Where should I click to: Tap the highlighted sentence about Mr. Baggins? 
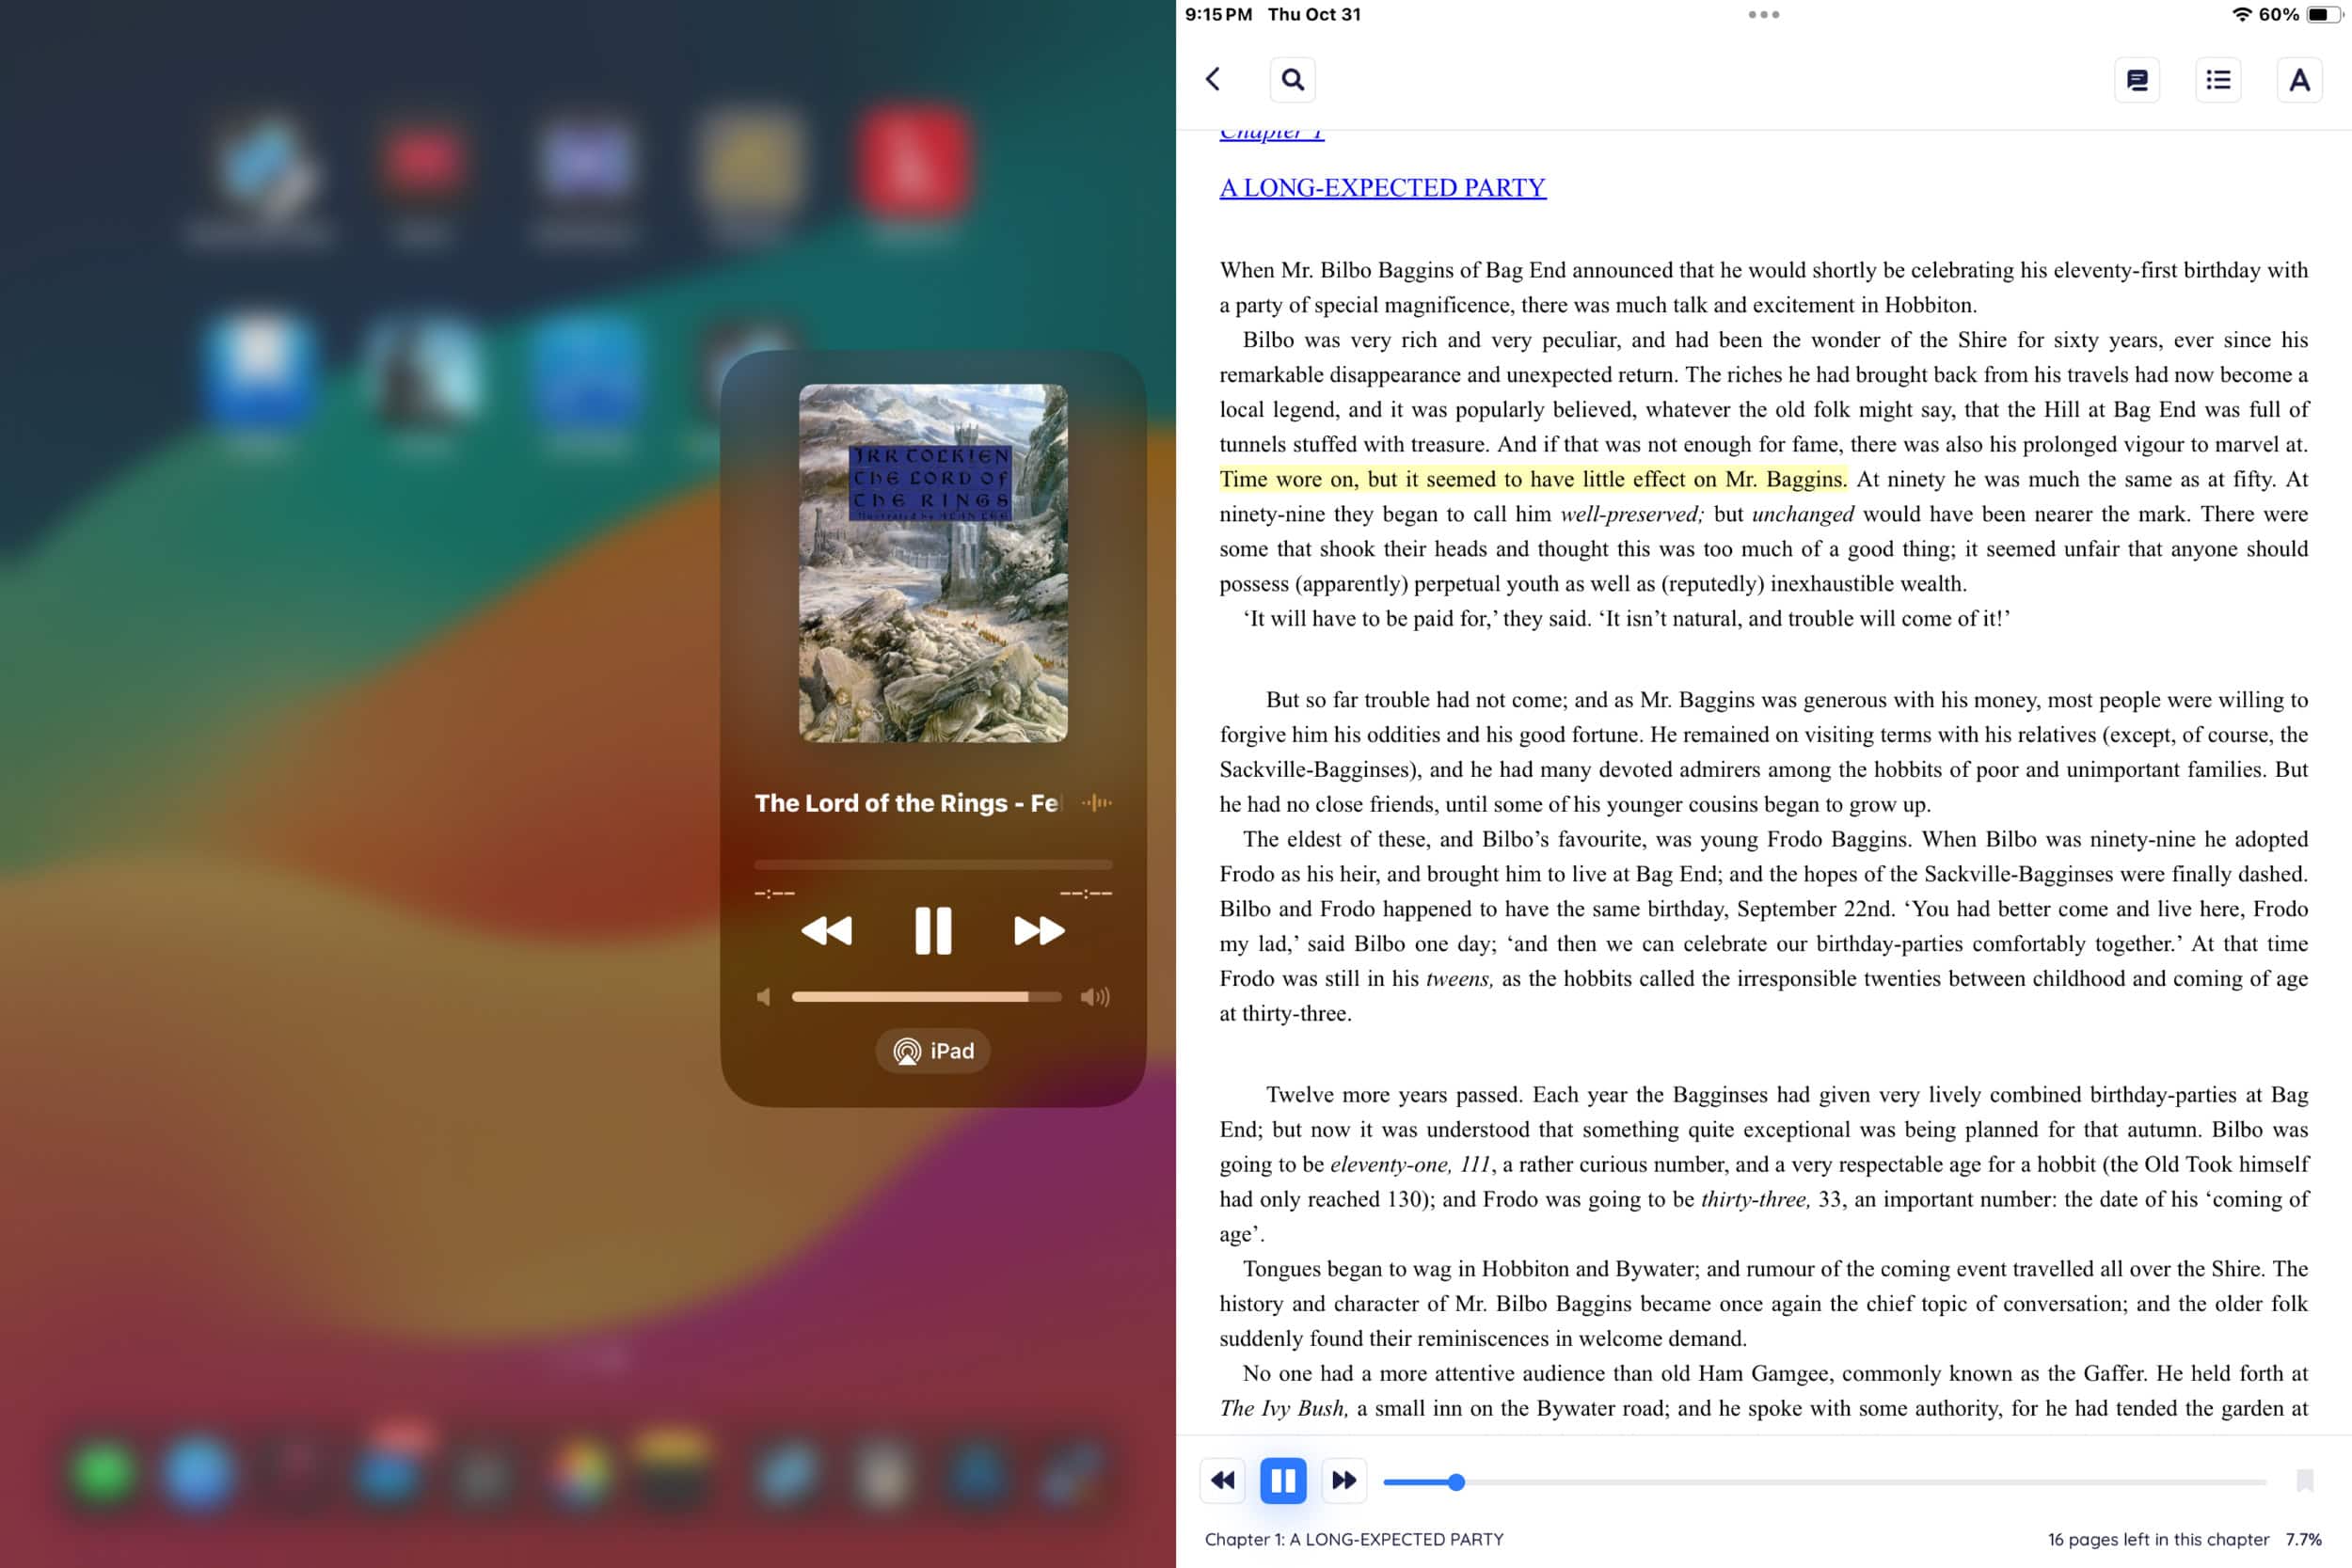coord(1532,479)
